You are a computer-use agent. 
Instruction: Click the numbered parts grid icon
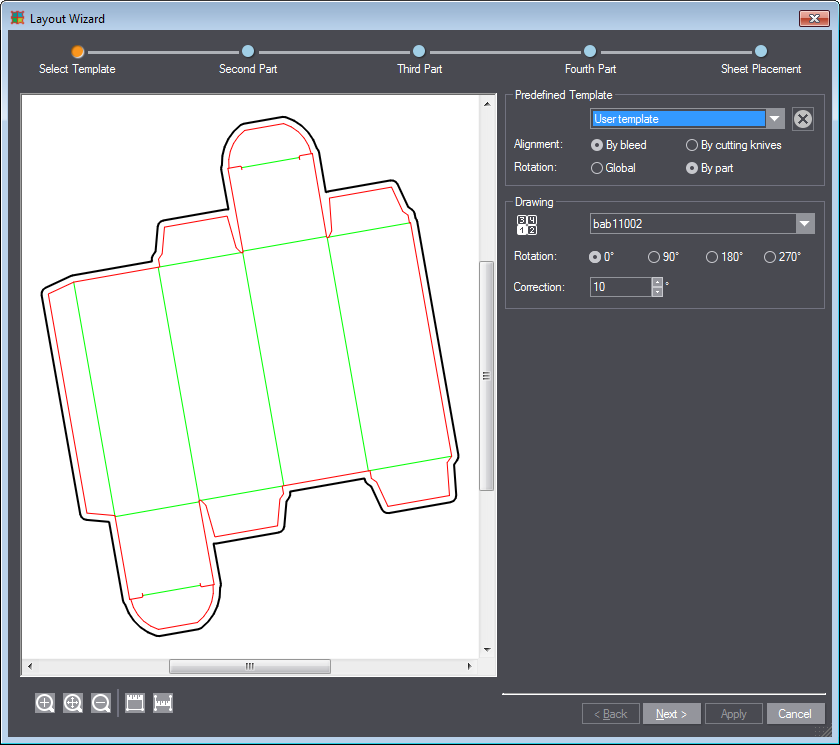[526, 225]
